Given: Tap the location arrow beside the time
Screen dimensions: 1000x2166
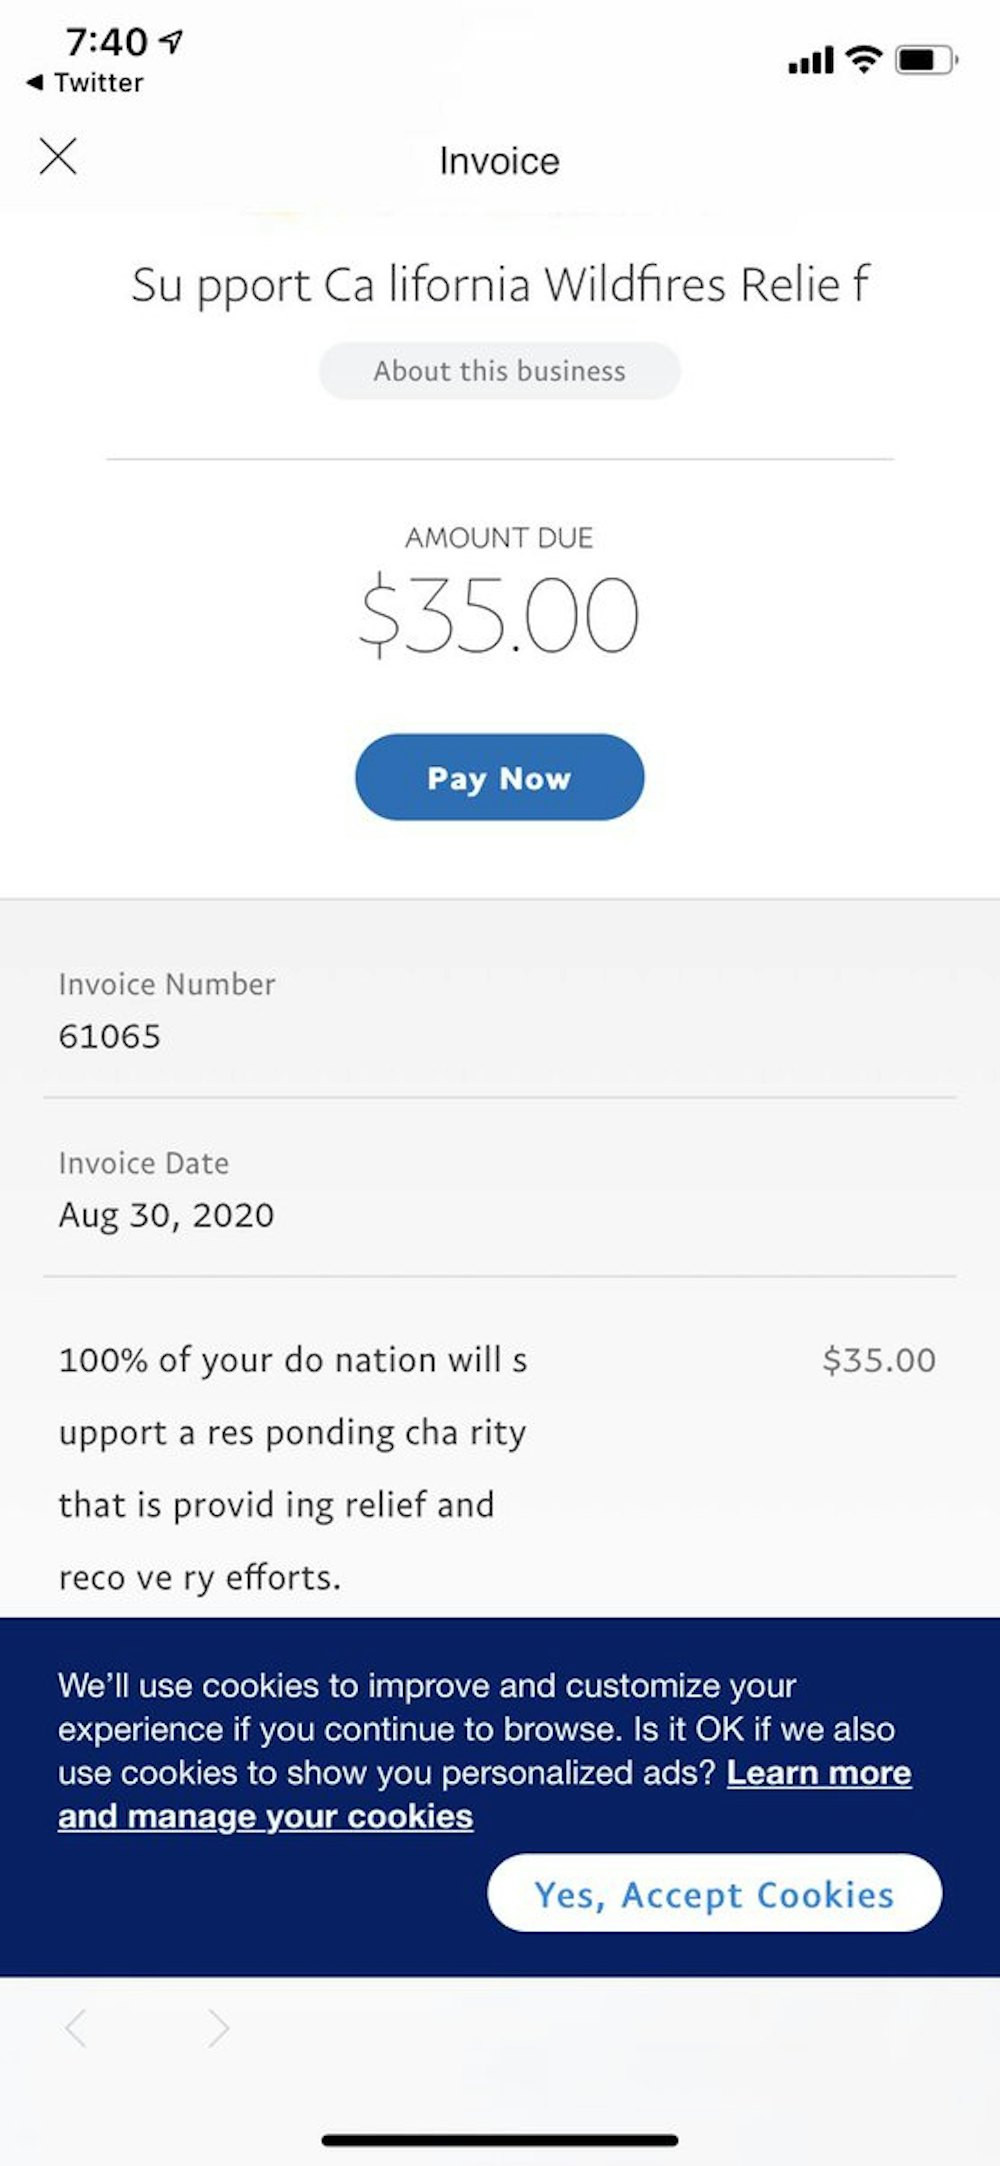Looking at the screenshot, I should 172,41.
